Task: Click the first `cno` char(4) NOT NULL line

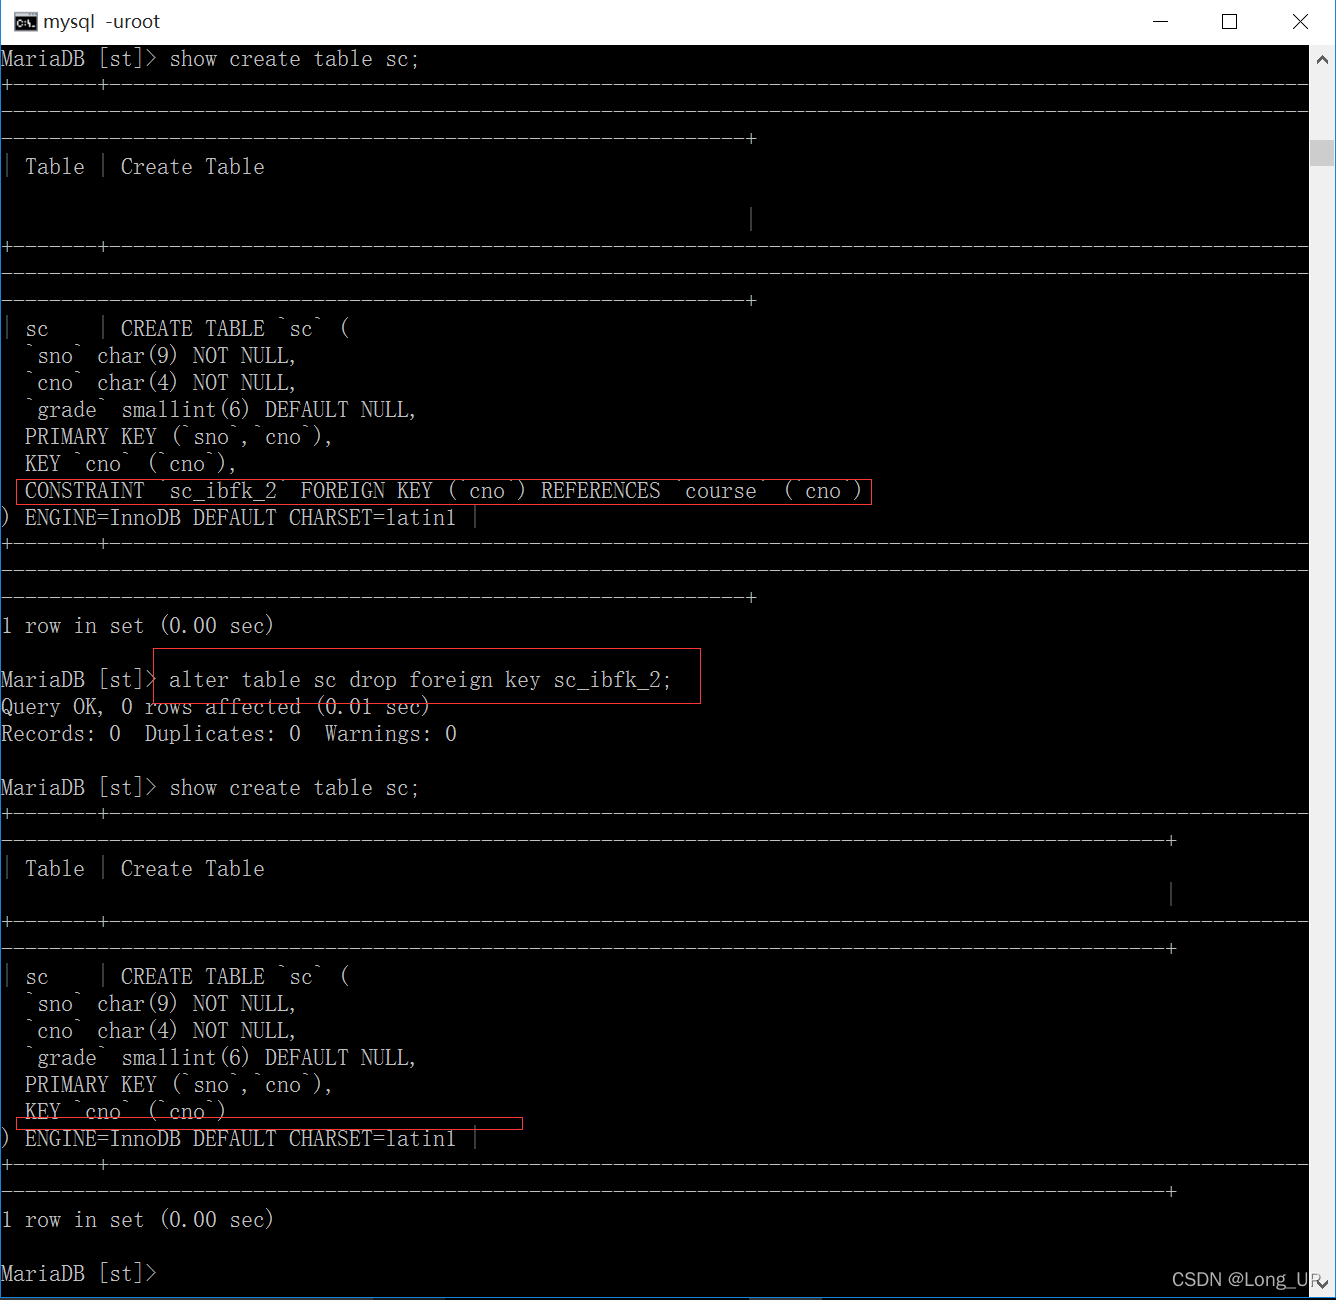Action: pos(160,383)
